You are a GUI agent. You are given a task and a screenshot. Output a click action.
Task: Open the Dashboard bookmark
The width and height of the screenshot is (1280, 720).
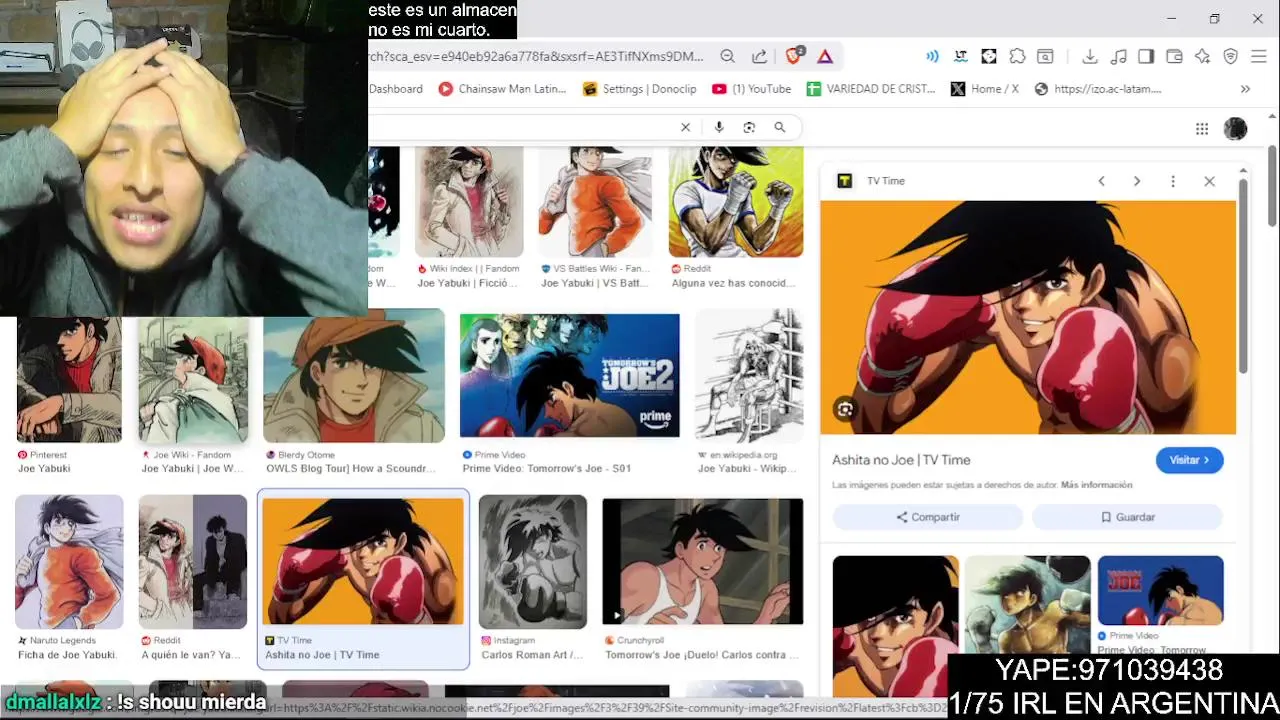pyautogui.click(x=396, y=89)
